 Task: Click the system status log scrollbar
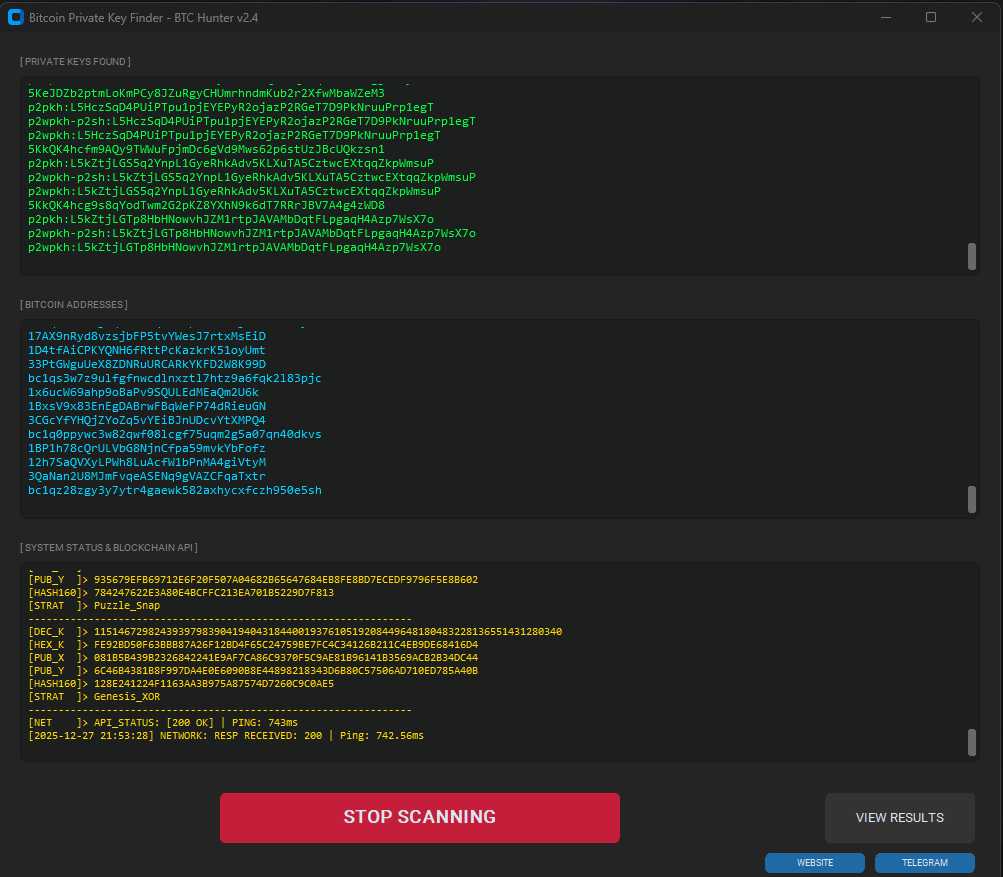970,743
